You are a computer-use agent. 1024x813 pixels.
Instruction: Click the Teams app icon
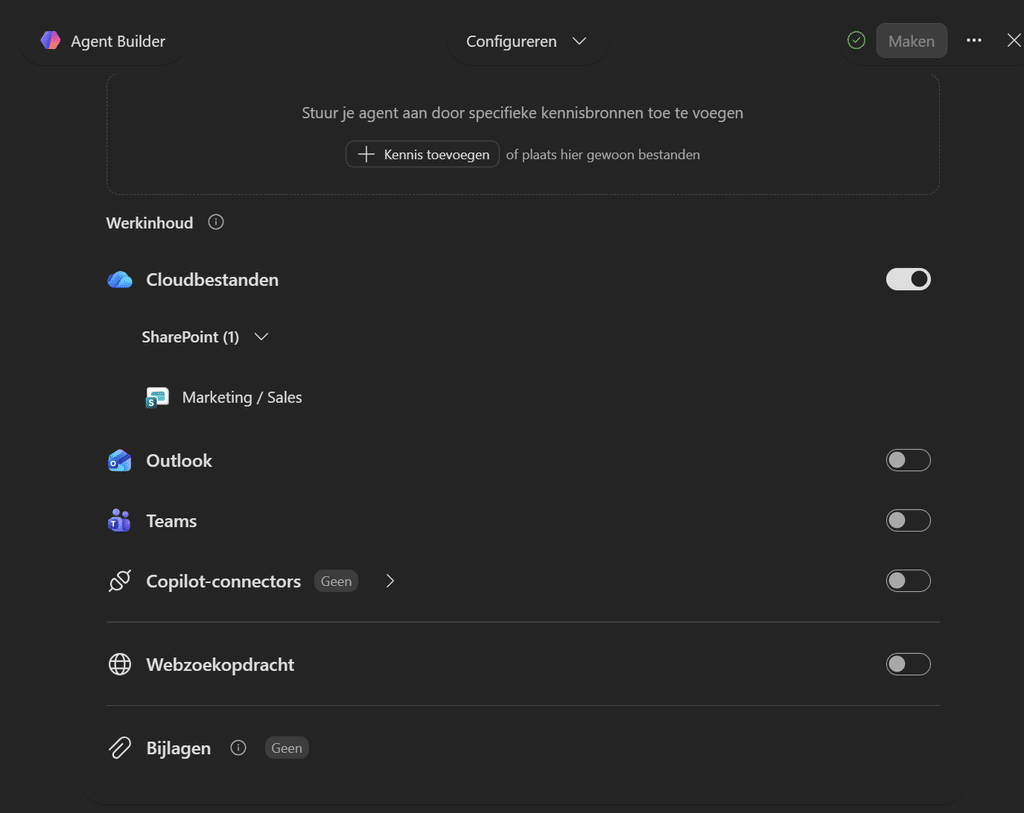click(x=120, y=520)
